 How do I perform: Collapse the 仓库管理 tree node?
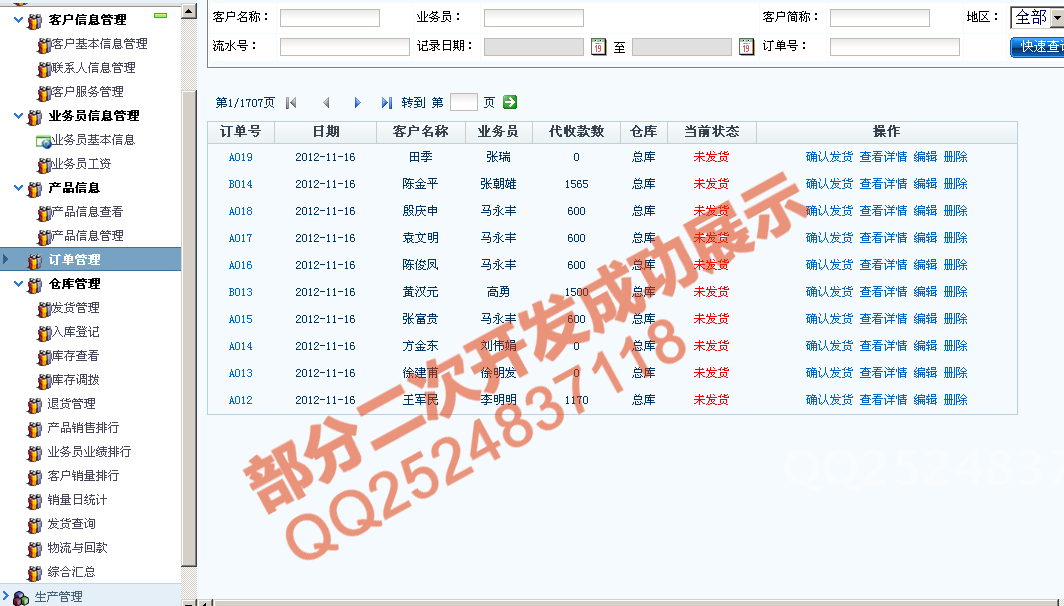pos(18,284)
